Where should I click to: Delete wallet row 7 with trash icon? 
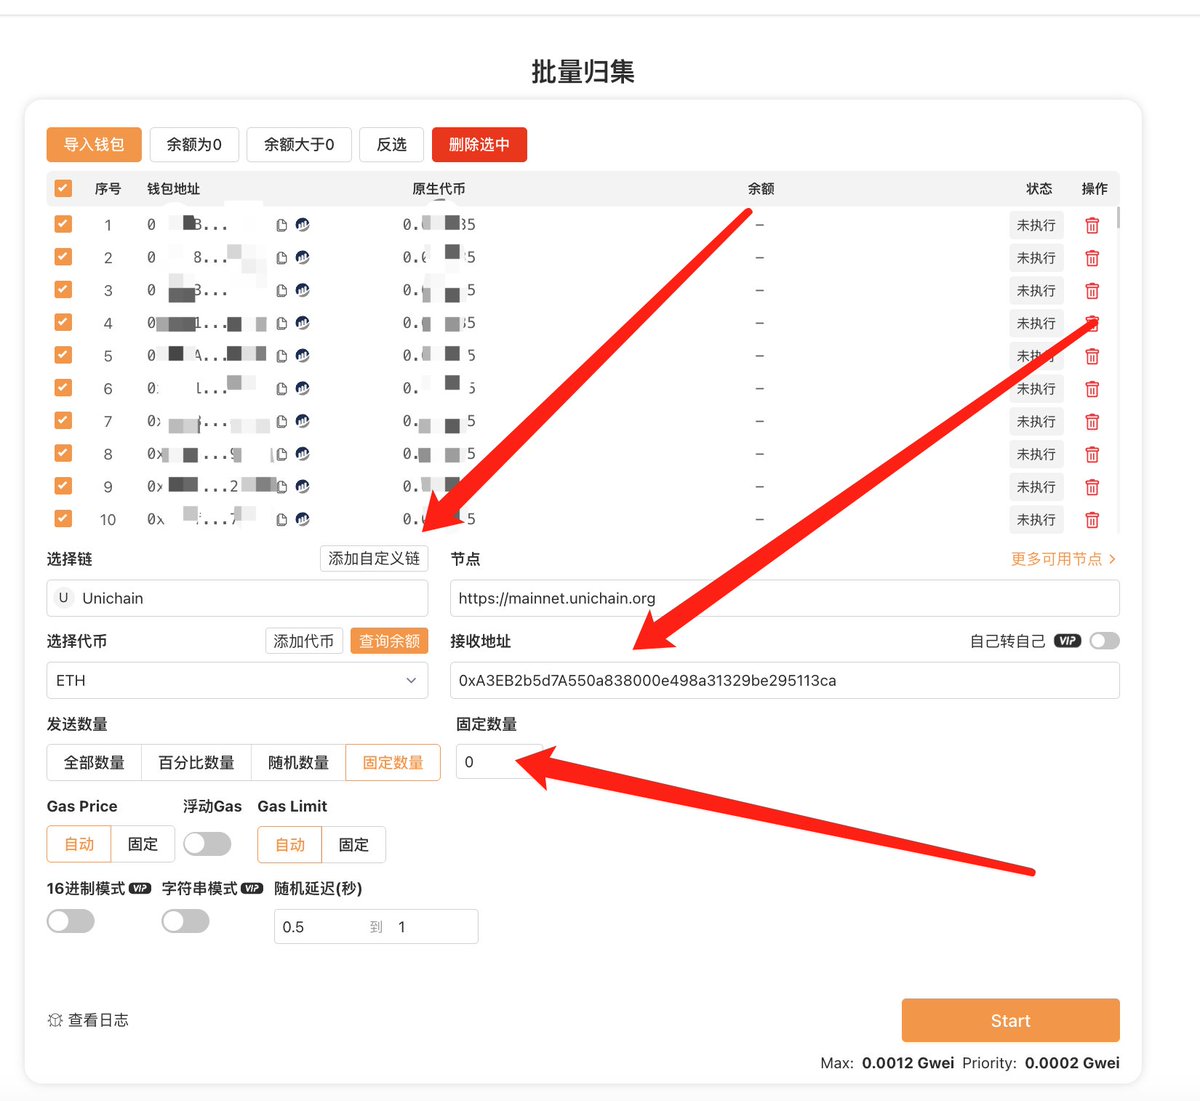(1092, 422)
